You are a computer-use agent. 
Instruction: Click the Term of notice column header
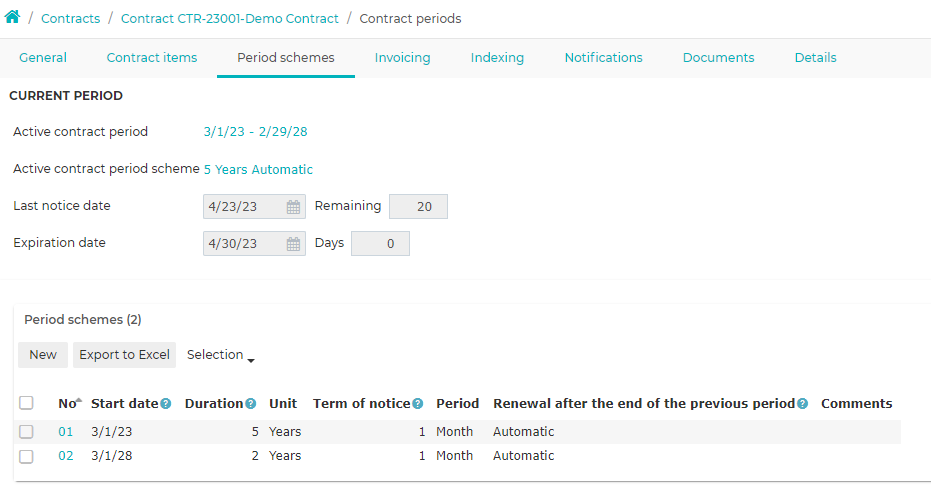362,403
